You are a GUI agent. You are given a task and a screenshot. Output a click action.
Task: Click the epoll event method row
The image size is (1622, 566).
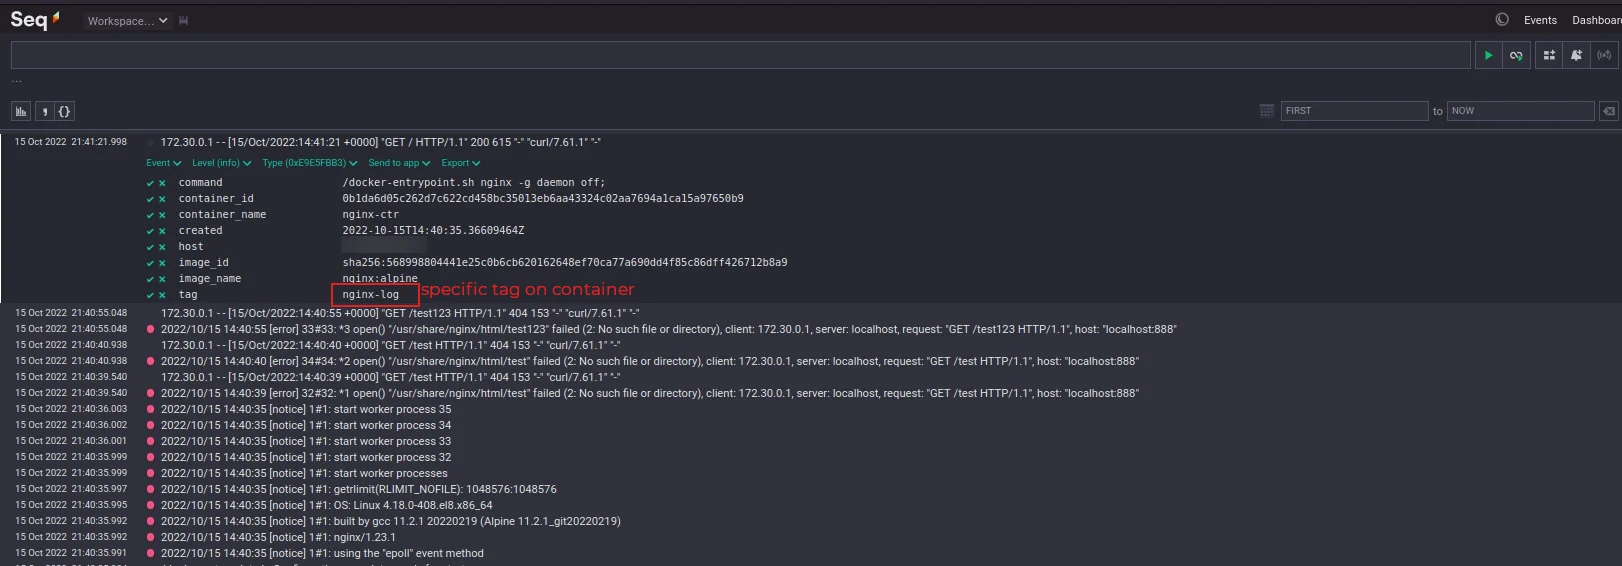(322, 553)
